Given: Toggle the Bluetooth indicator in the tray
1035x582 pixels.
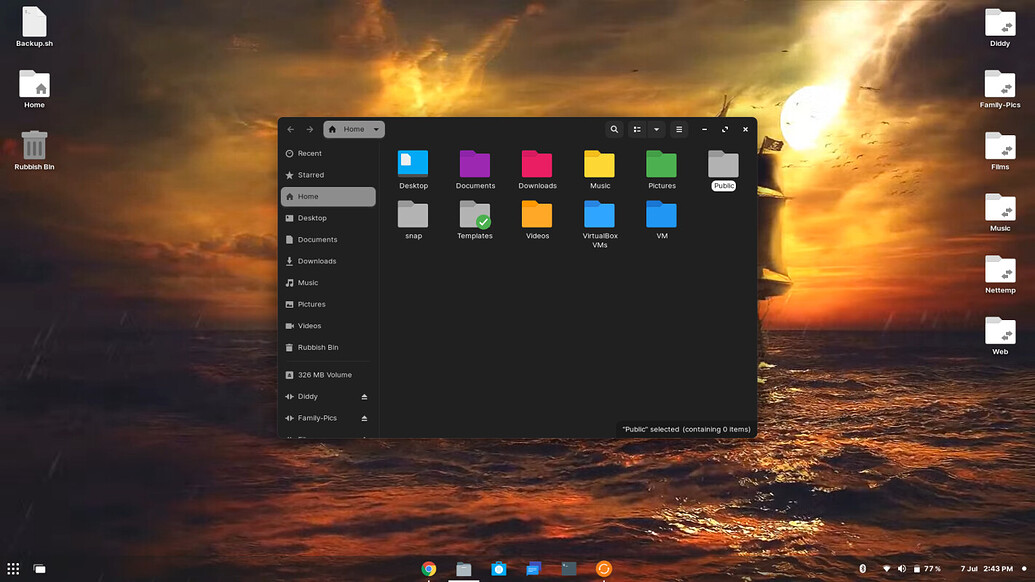Looking at the screenshot, I should (862, 568).
